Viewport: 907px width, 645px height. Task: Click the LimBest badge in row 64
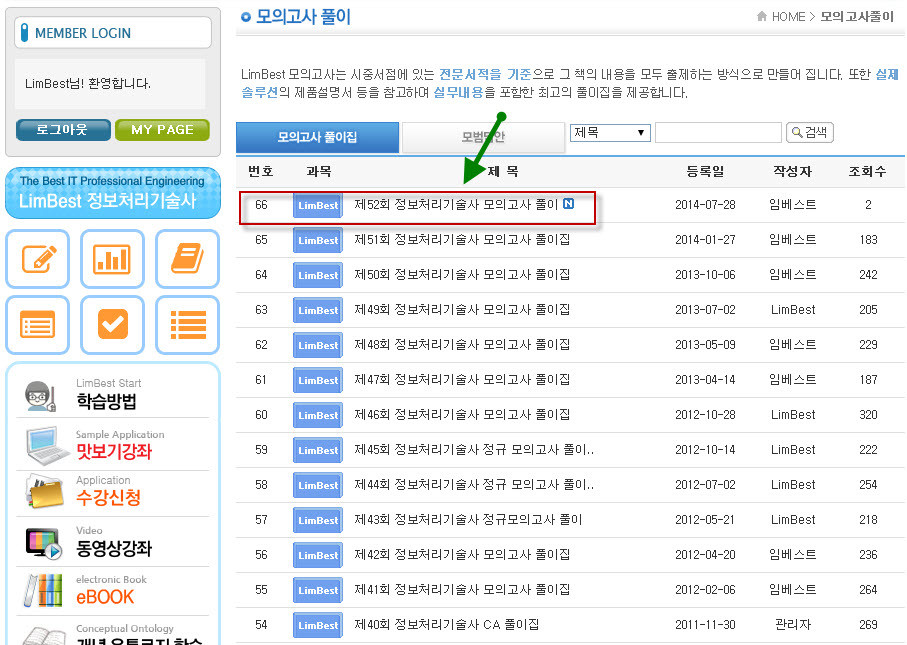pos(318,275)
